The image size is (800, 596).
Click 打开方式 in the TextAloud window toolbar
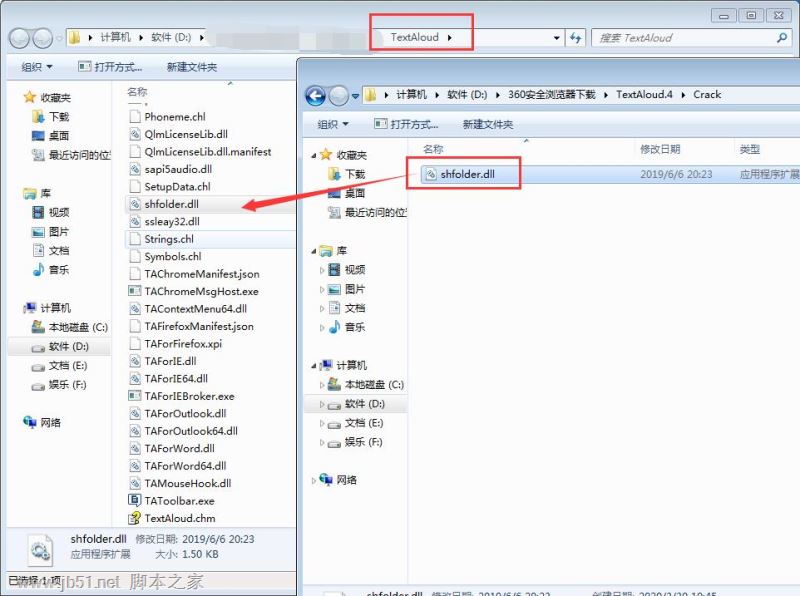(x=110, y=67)
